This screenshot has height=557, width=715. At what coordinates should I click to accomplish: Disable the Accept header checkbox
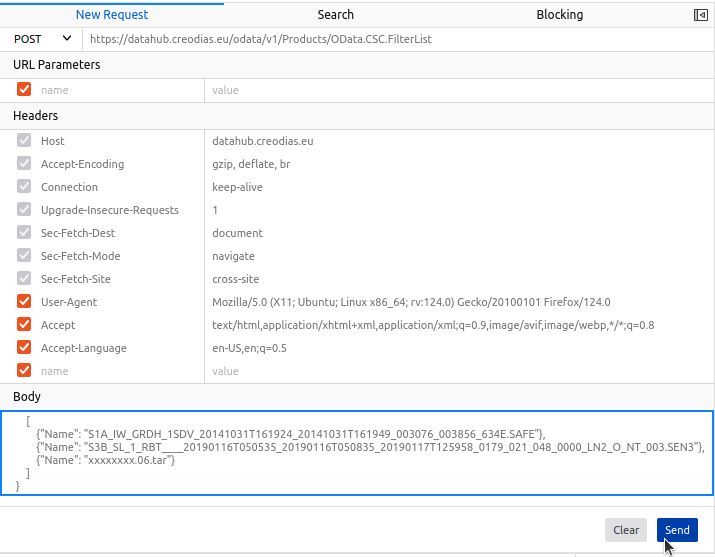coord(24,324)
